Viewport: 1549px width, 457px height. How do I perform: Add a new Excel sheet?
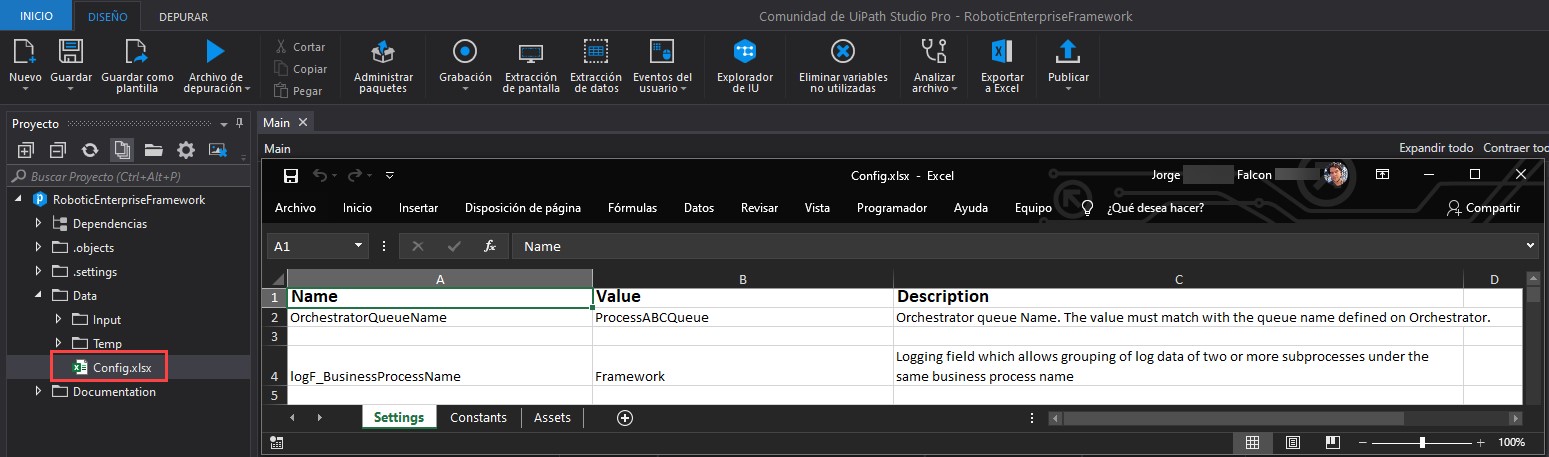point(625,417)
